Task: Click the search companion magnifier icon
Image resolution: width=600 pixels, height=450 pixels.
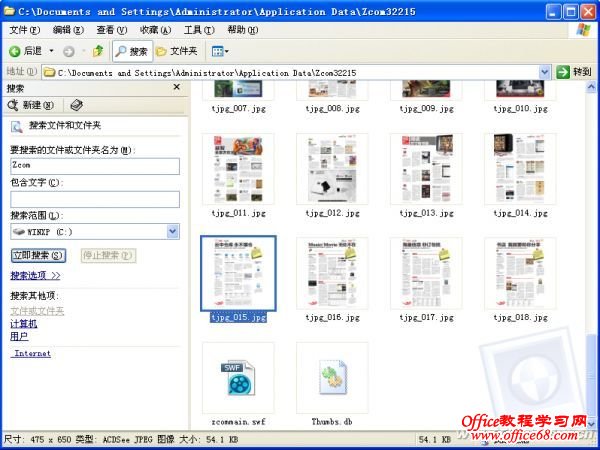Action: (x=16, y=127)
